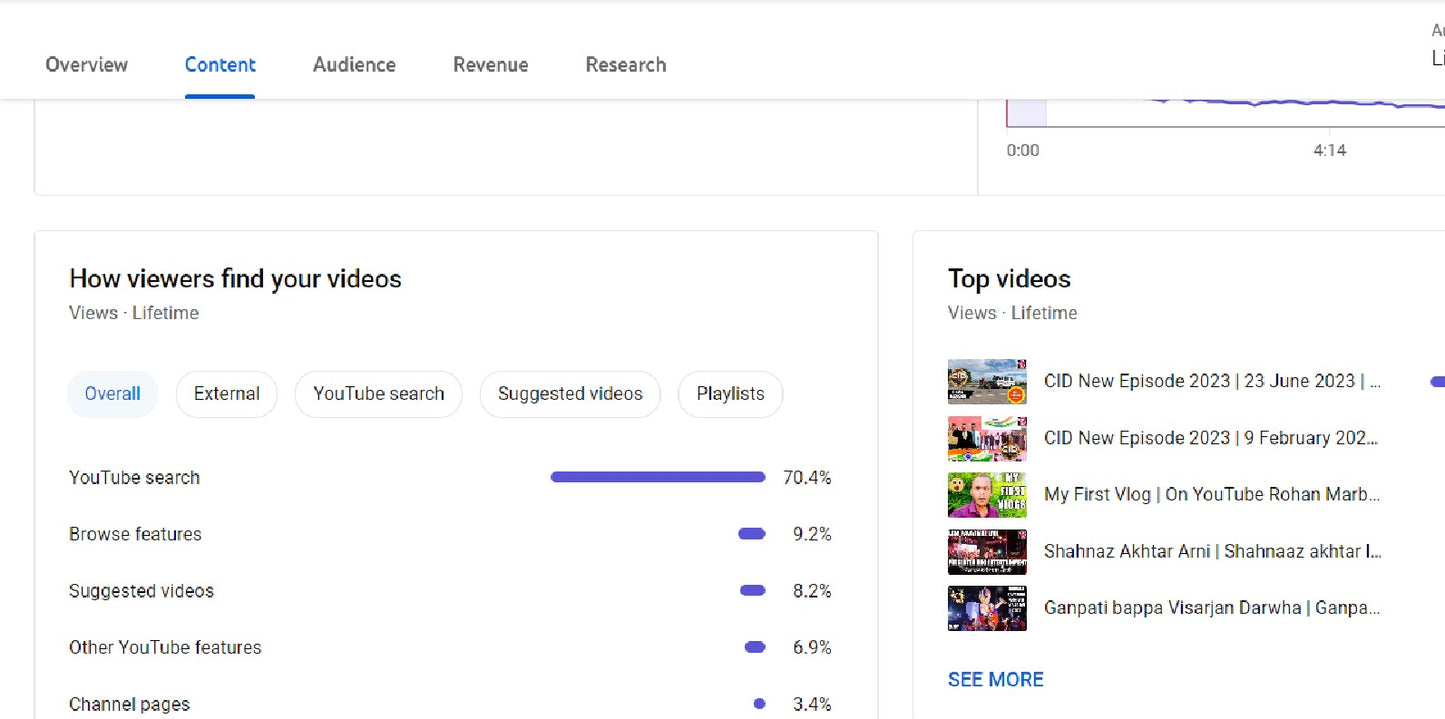This screenshot has width=1445, height=719.
Task: Click SEE MORE under Top videos
Action: 995,679
